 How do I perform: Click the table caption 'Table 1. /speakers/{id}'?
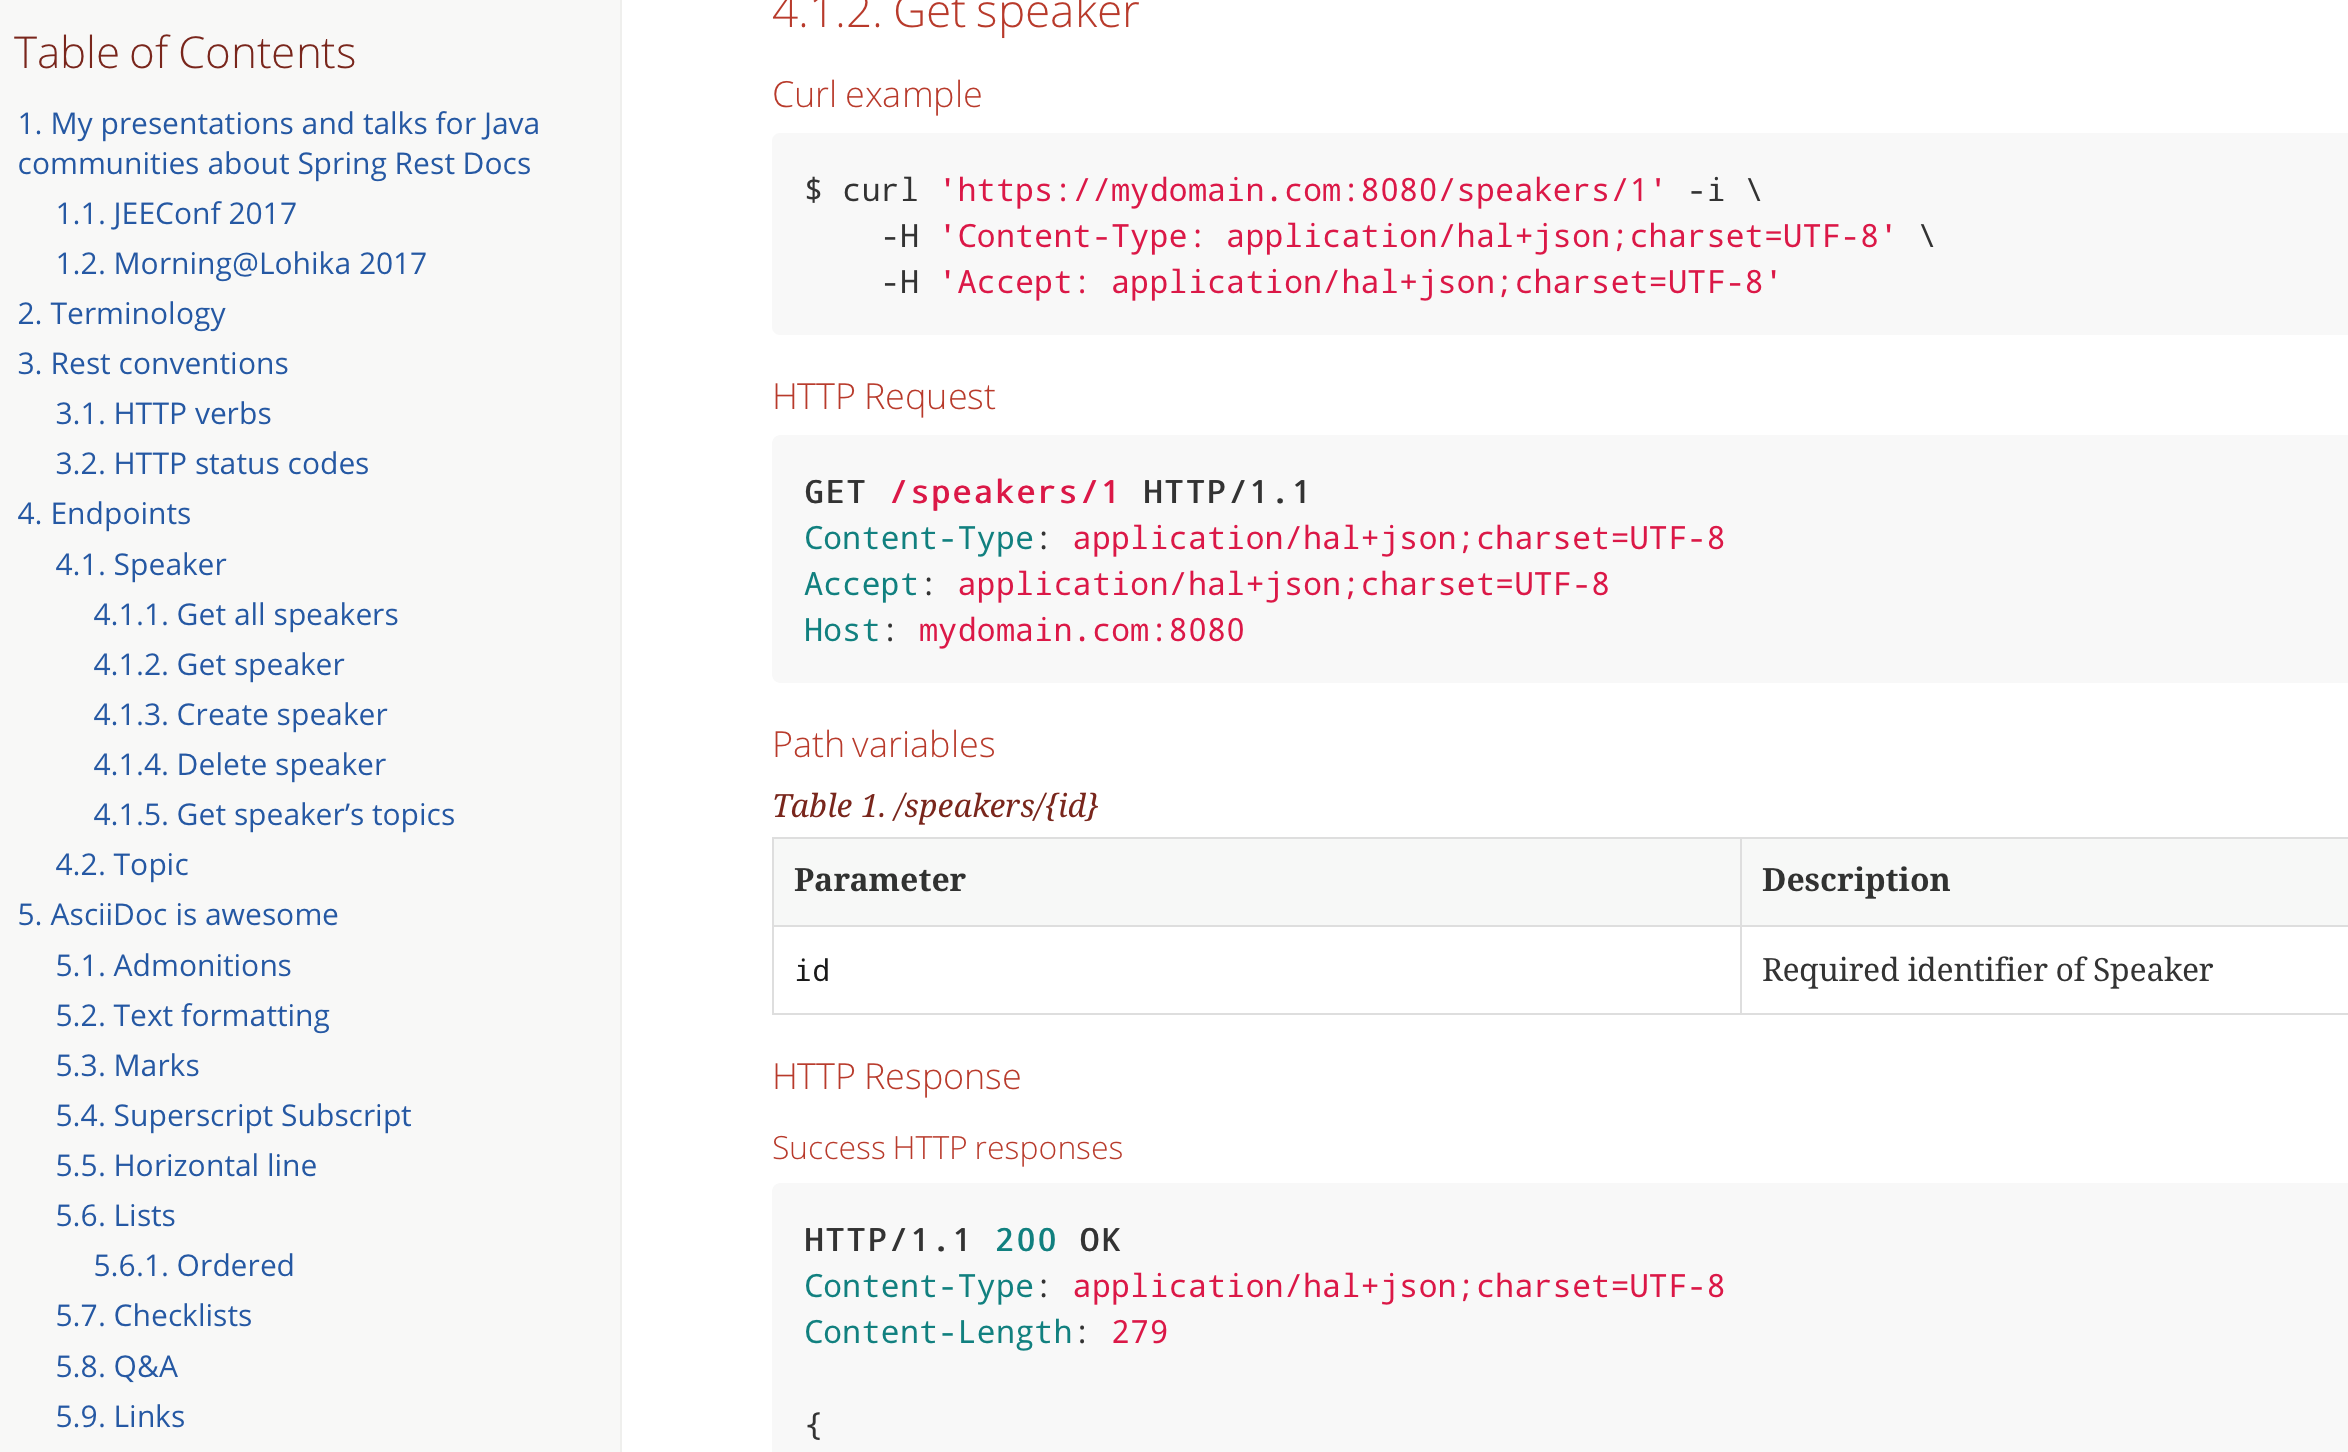(936, 806)
